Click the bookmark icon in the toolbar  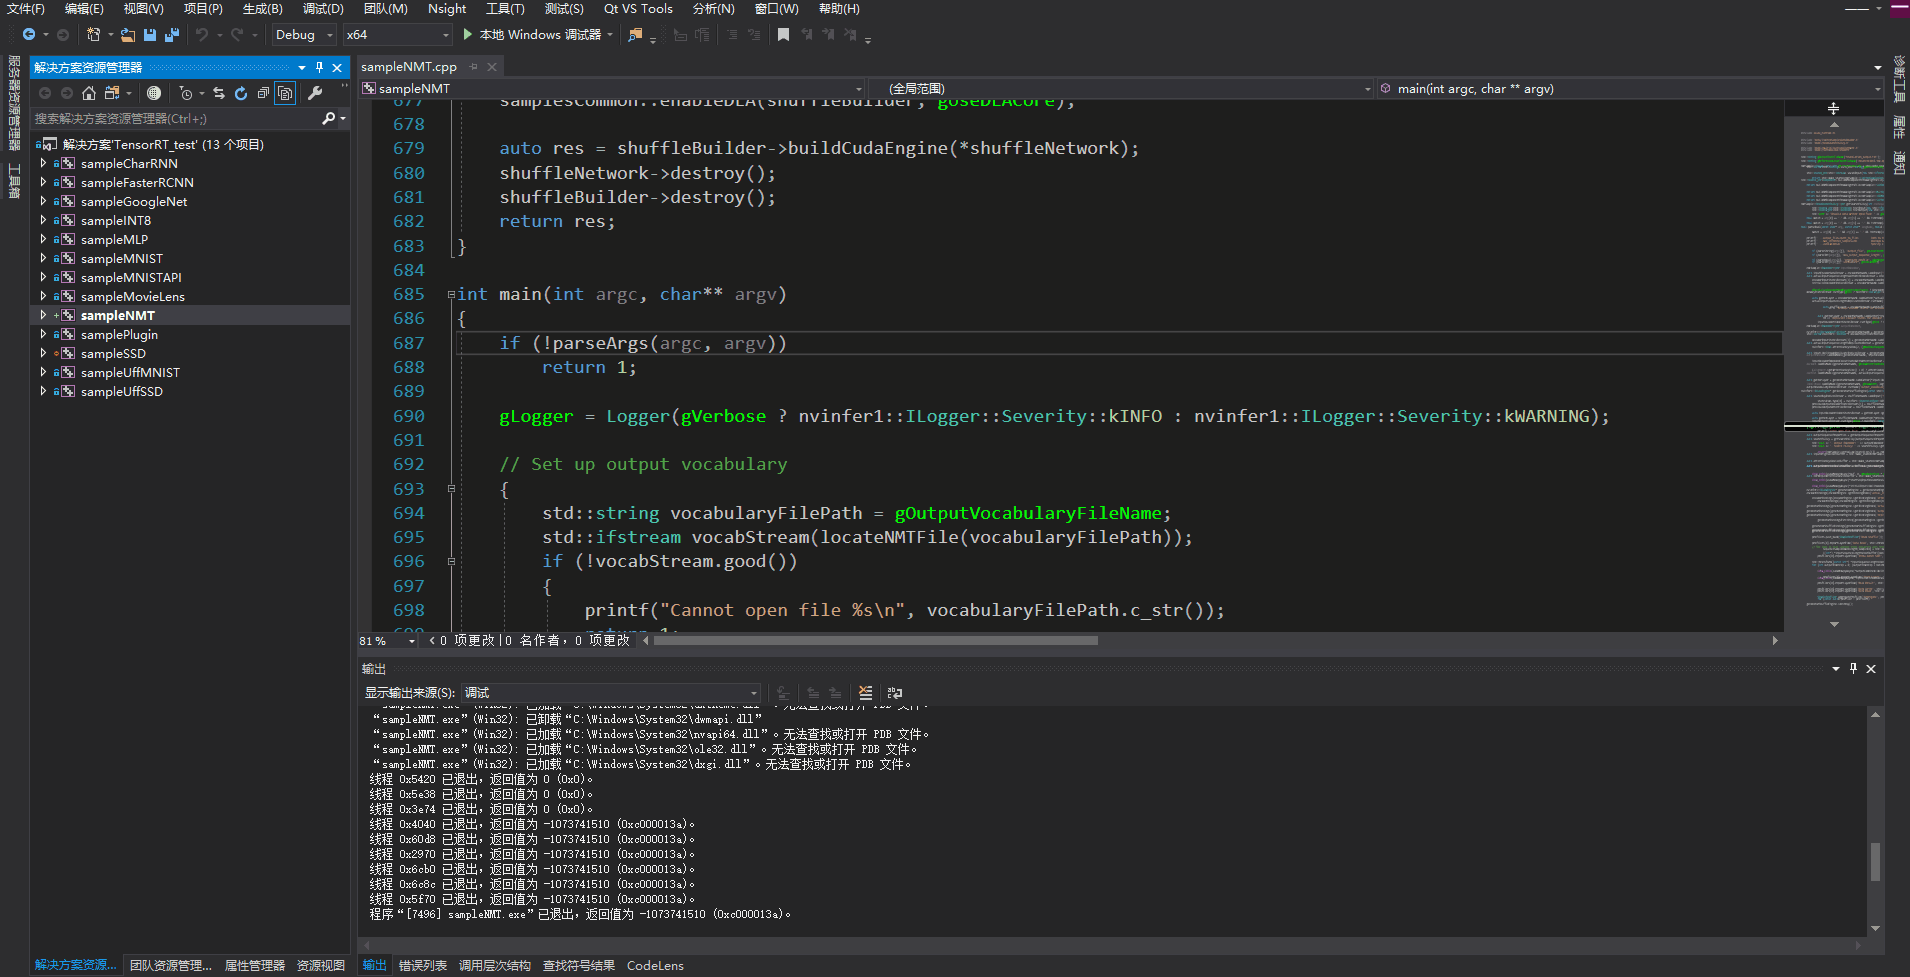click(783, 35)
